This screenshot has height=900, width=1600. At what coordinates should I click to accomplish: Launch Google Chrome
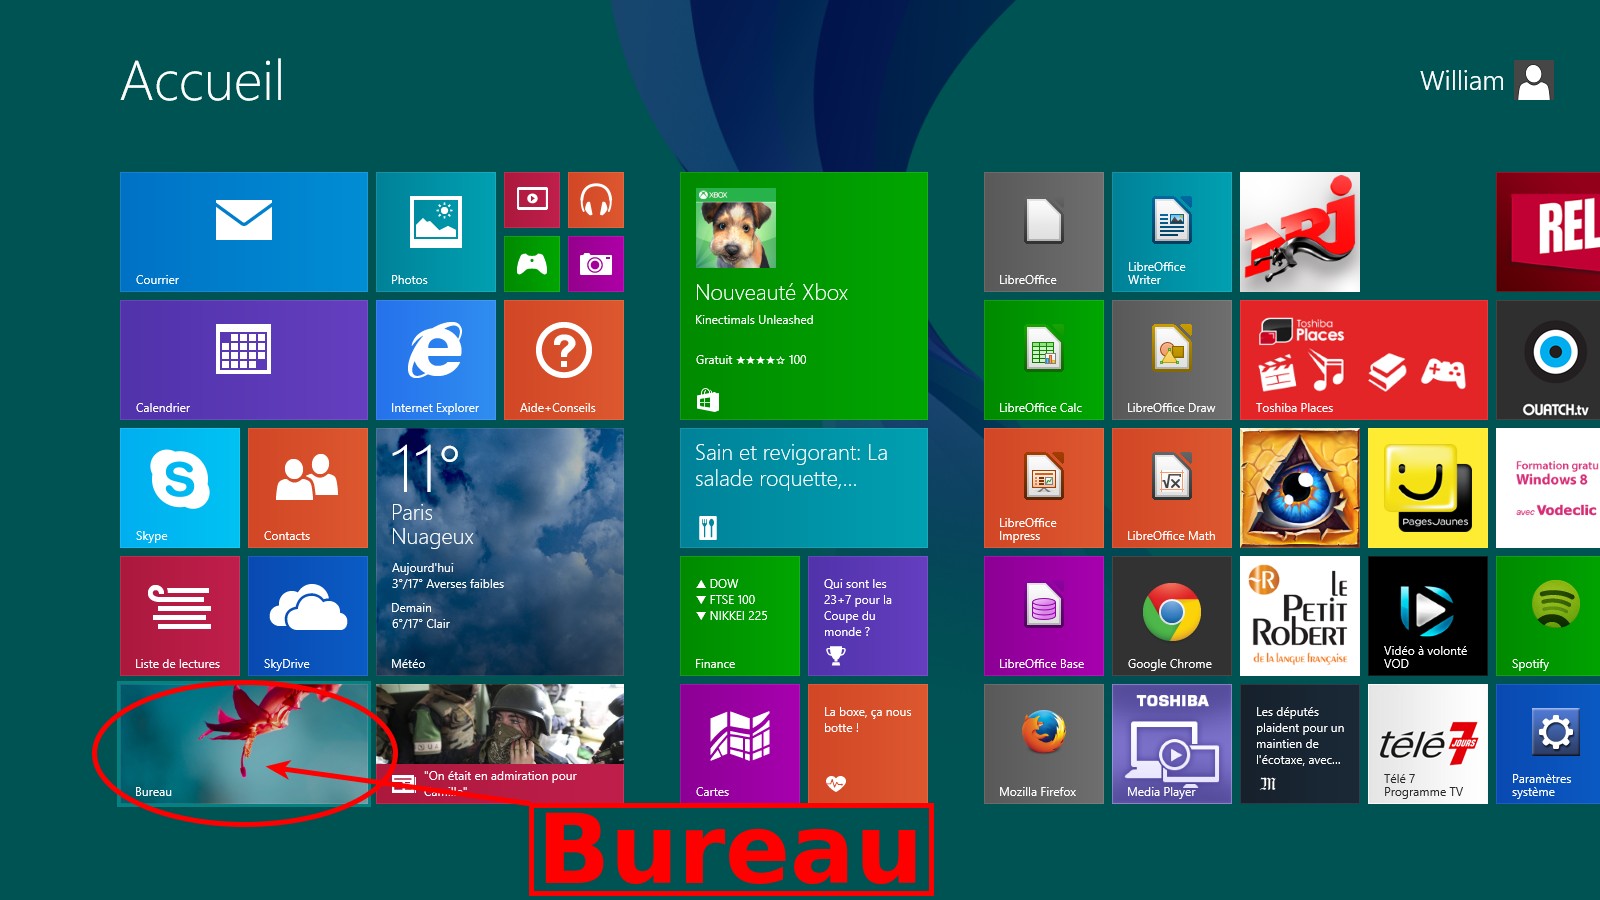[x=1172, y=616]
